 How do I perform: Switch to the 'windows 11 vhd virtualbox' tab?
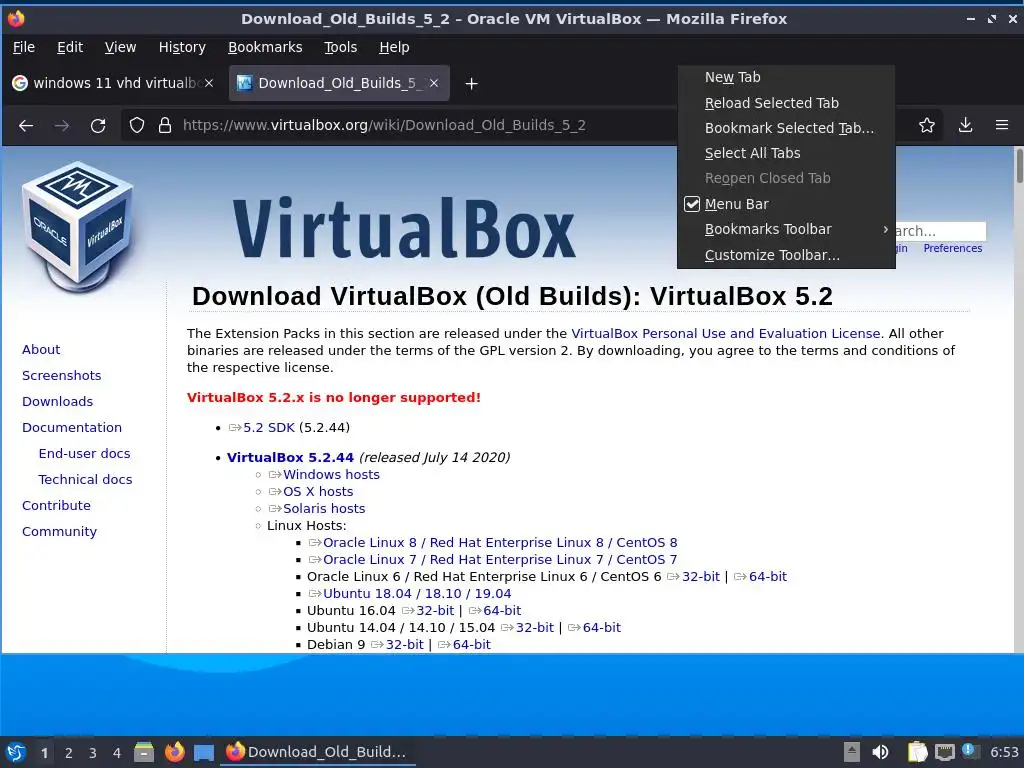click(x=113, y=83)
